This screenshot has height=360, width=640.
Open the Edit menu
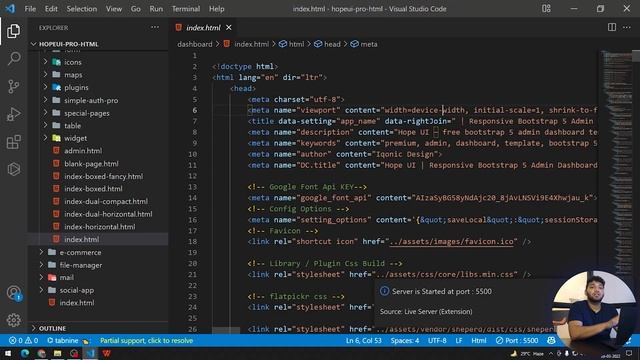51,9
